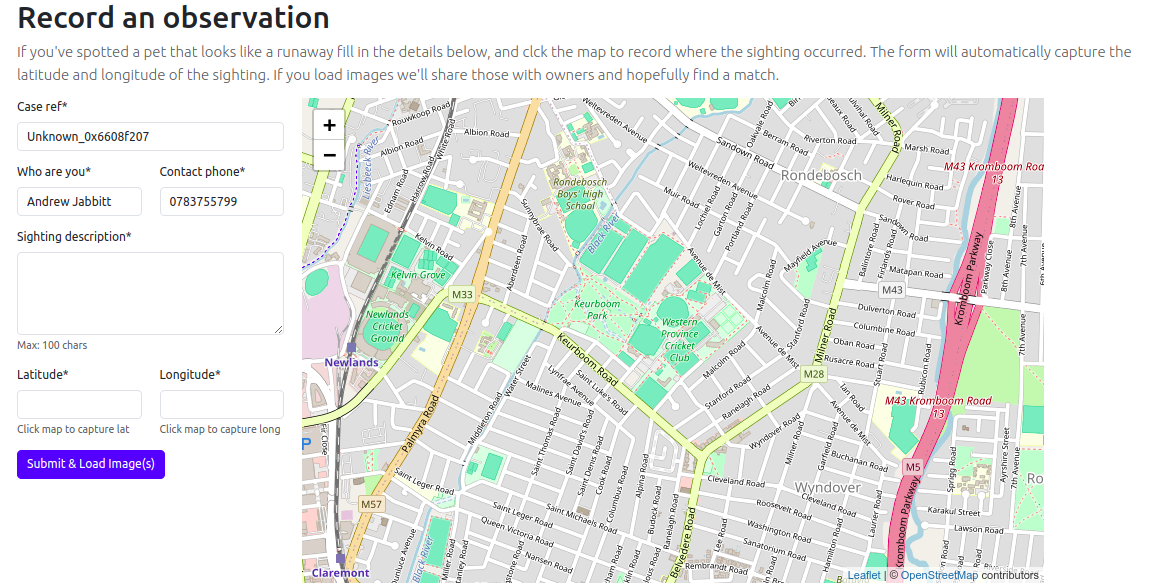The width and height of the screenshot is (1156, 585).
Task: Click the M28 road shield
Action: 815,374
